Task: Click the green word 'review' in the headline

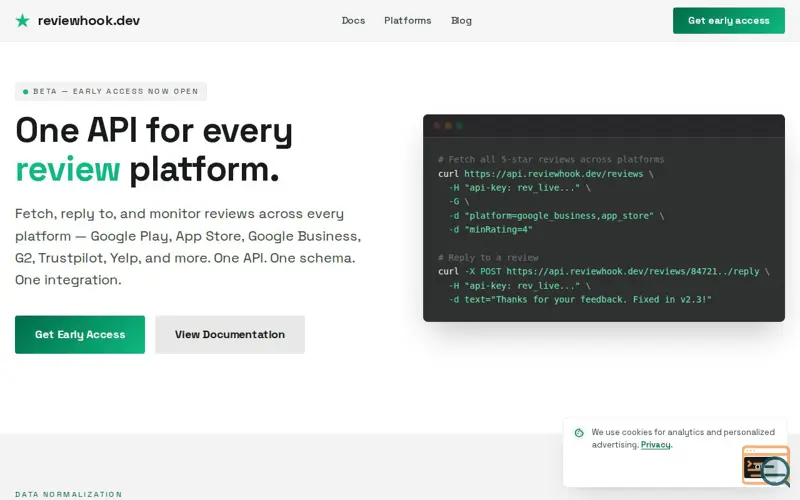Action: tap(67, 169)
